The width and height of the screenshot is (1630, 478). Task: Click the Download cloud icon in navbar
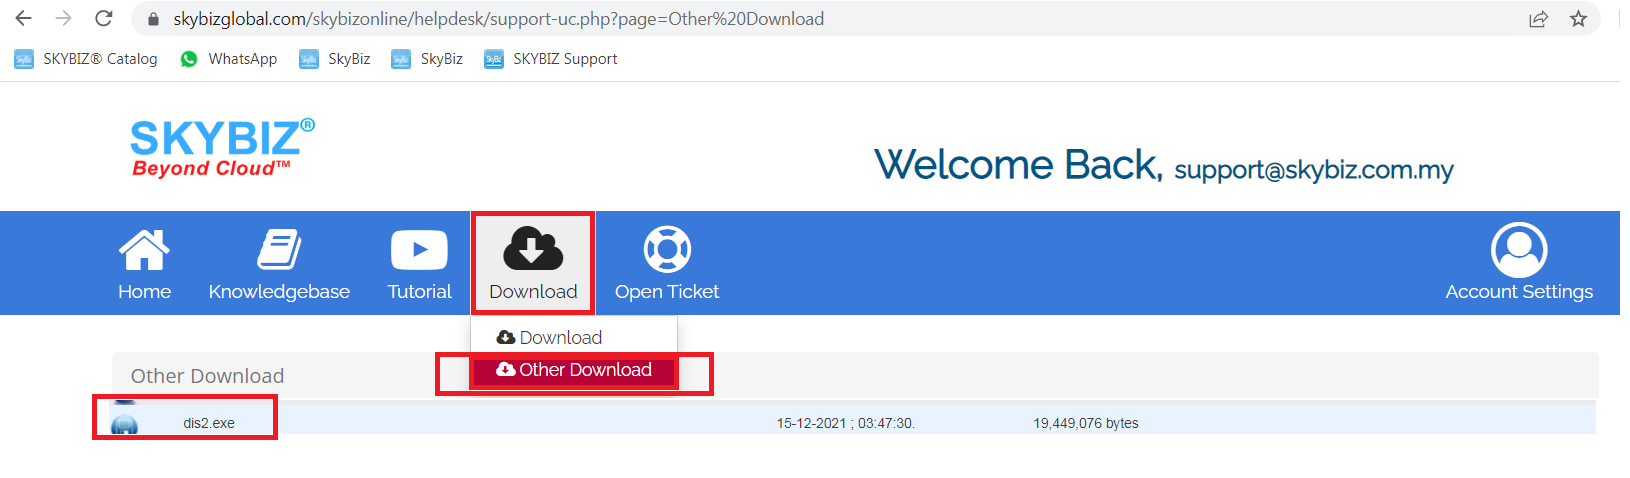(533, 250)
